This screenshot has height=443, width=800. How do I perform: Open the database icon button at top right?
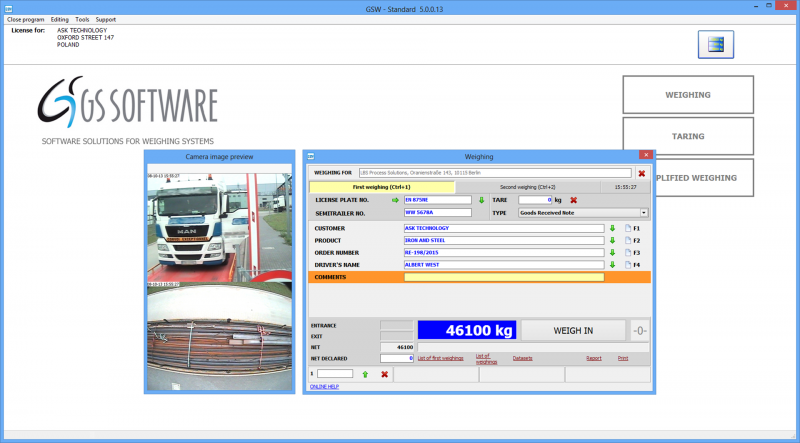tap(715, 45)
